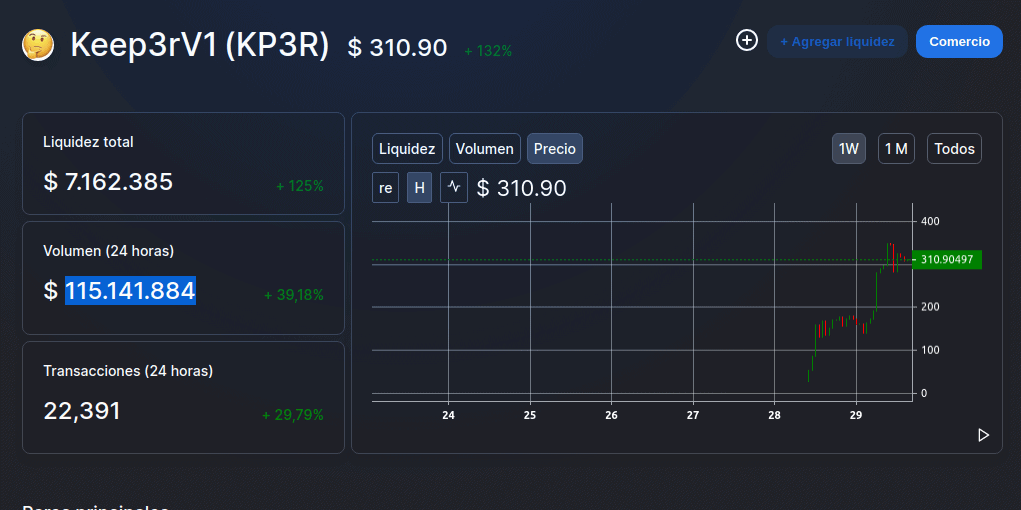
Task: Click the x-axis date label 28
Action: (x=774, y=416)
